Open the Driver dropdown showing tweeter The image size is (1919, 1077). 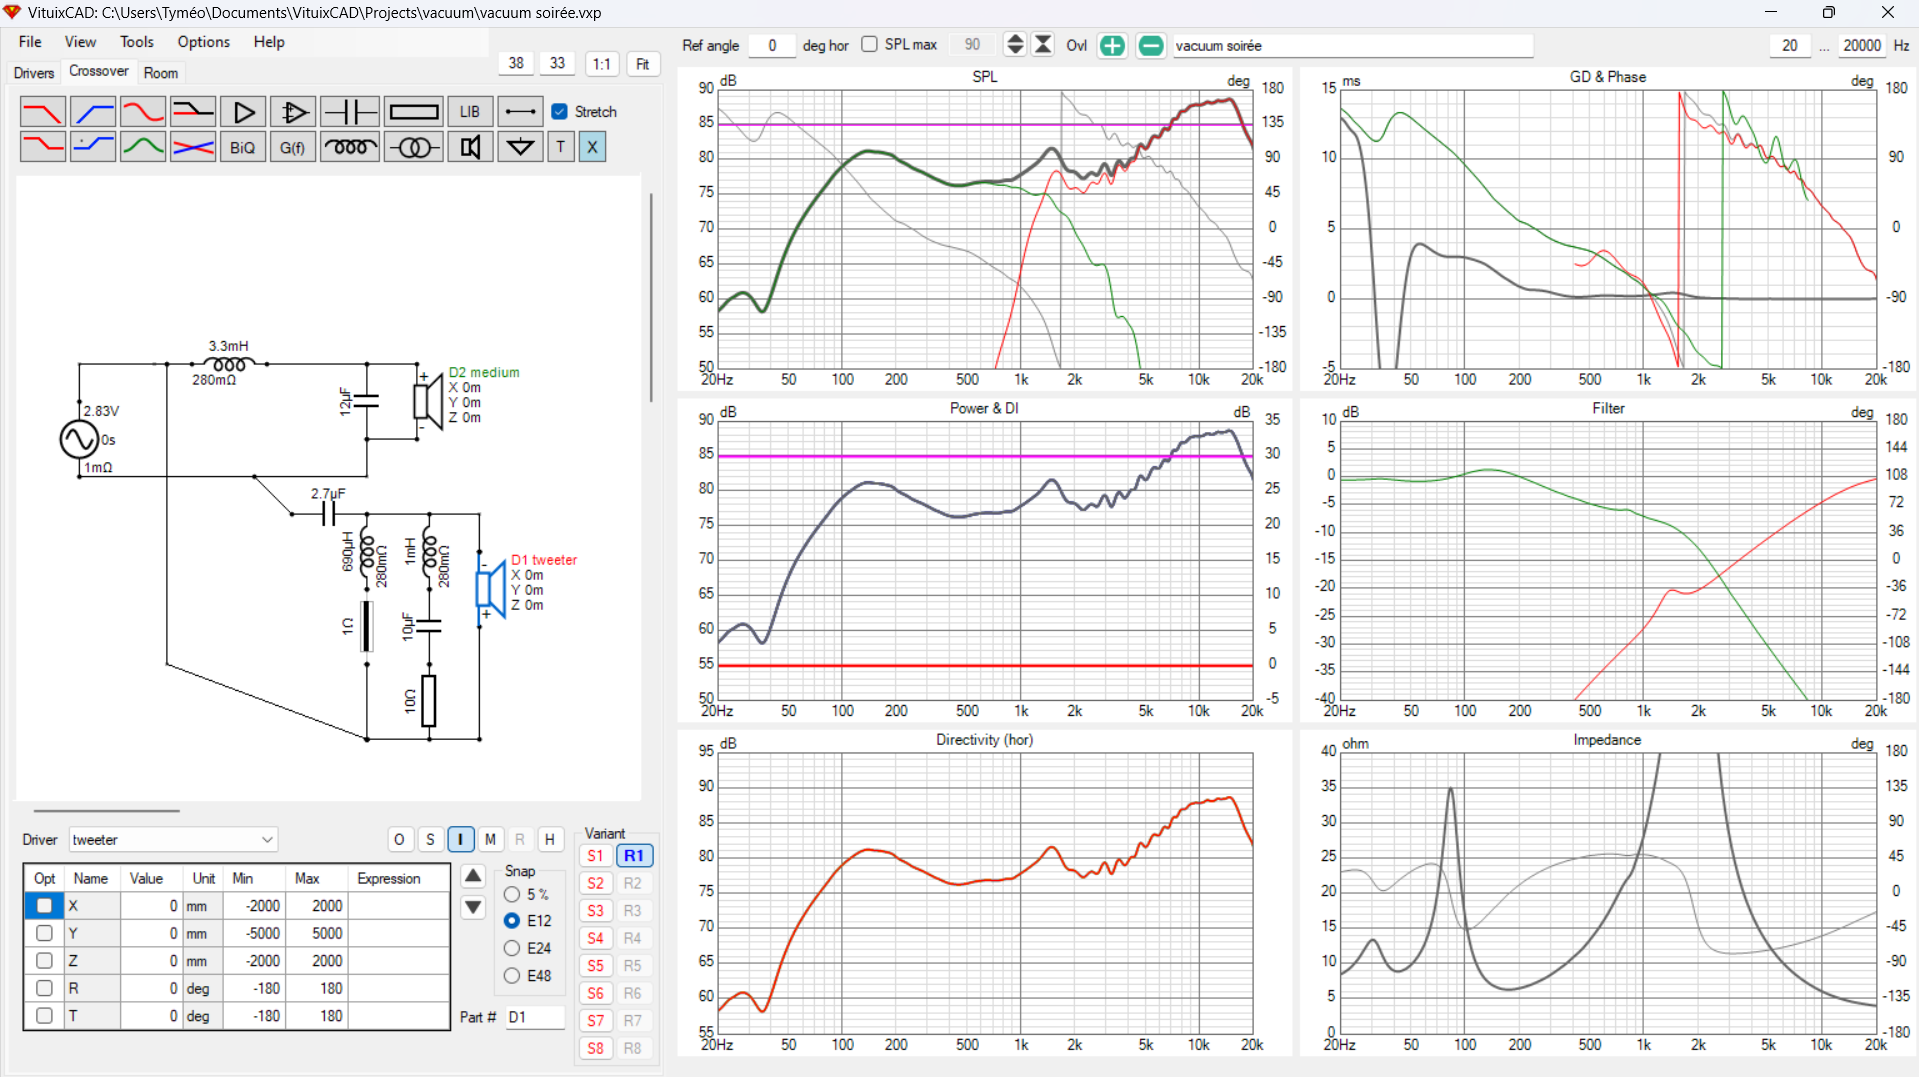[173, 840]
